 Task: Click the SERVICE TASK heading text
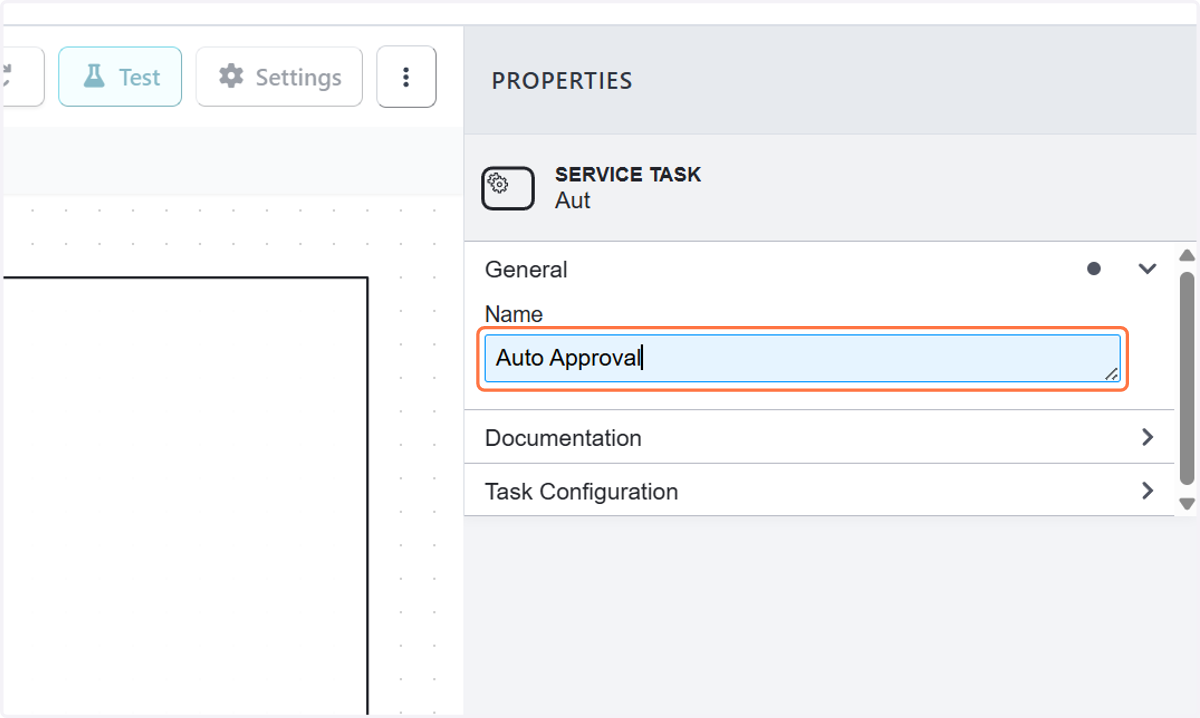[628, 175]
